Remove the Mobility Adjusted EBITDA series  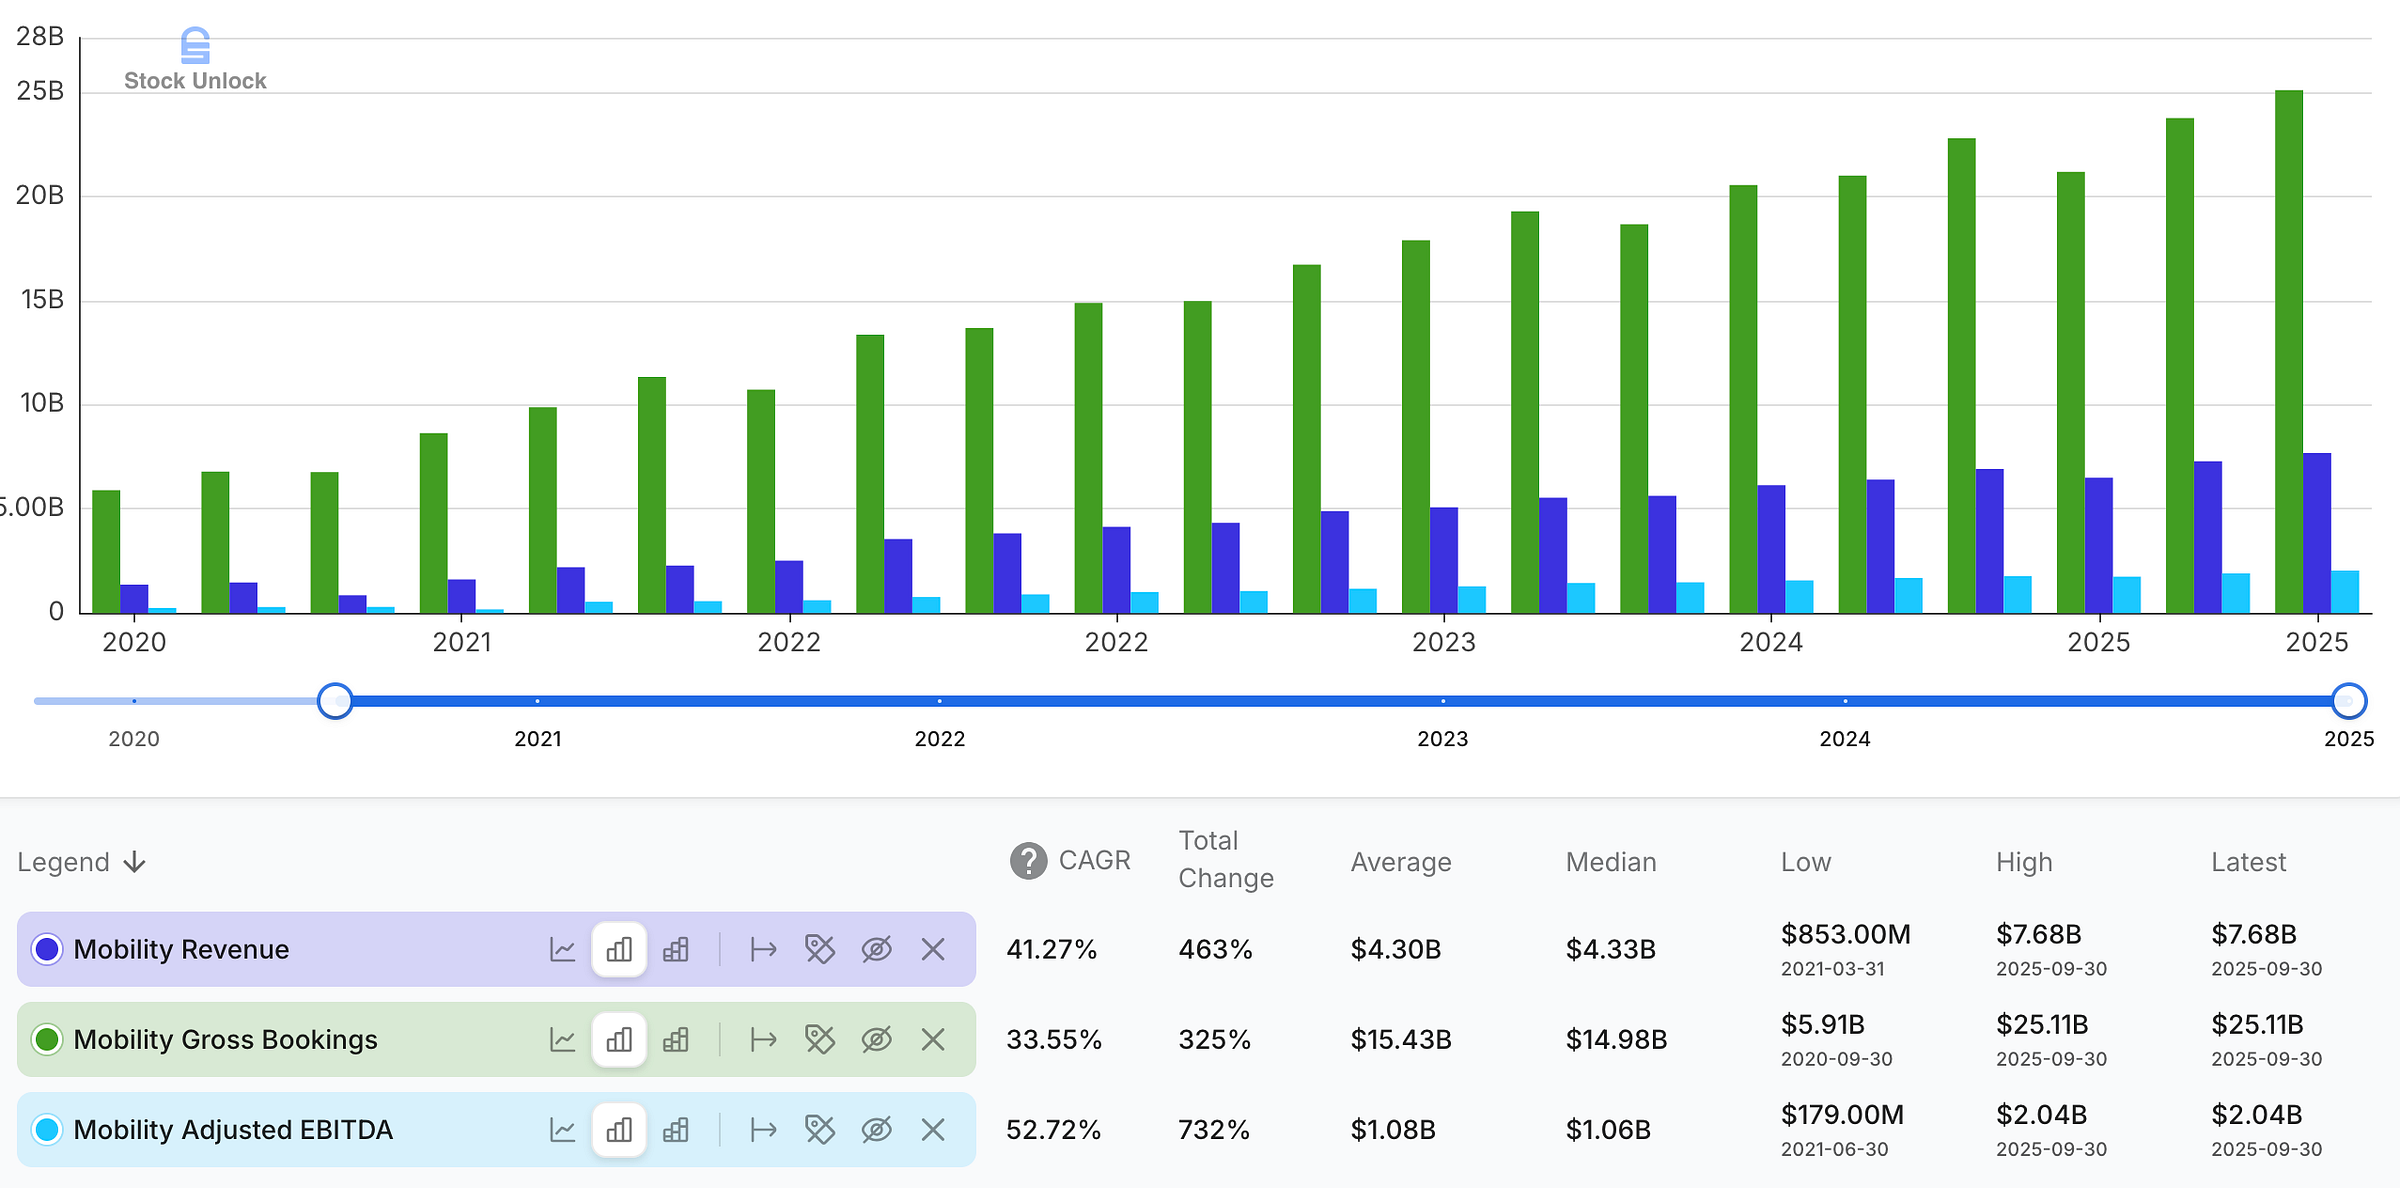[x=933, y=1129]
